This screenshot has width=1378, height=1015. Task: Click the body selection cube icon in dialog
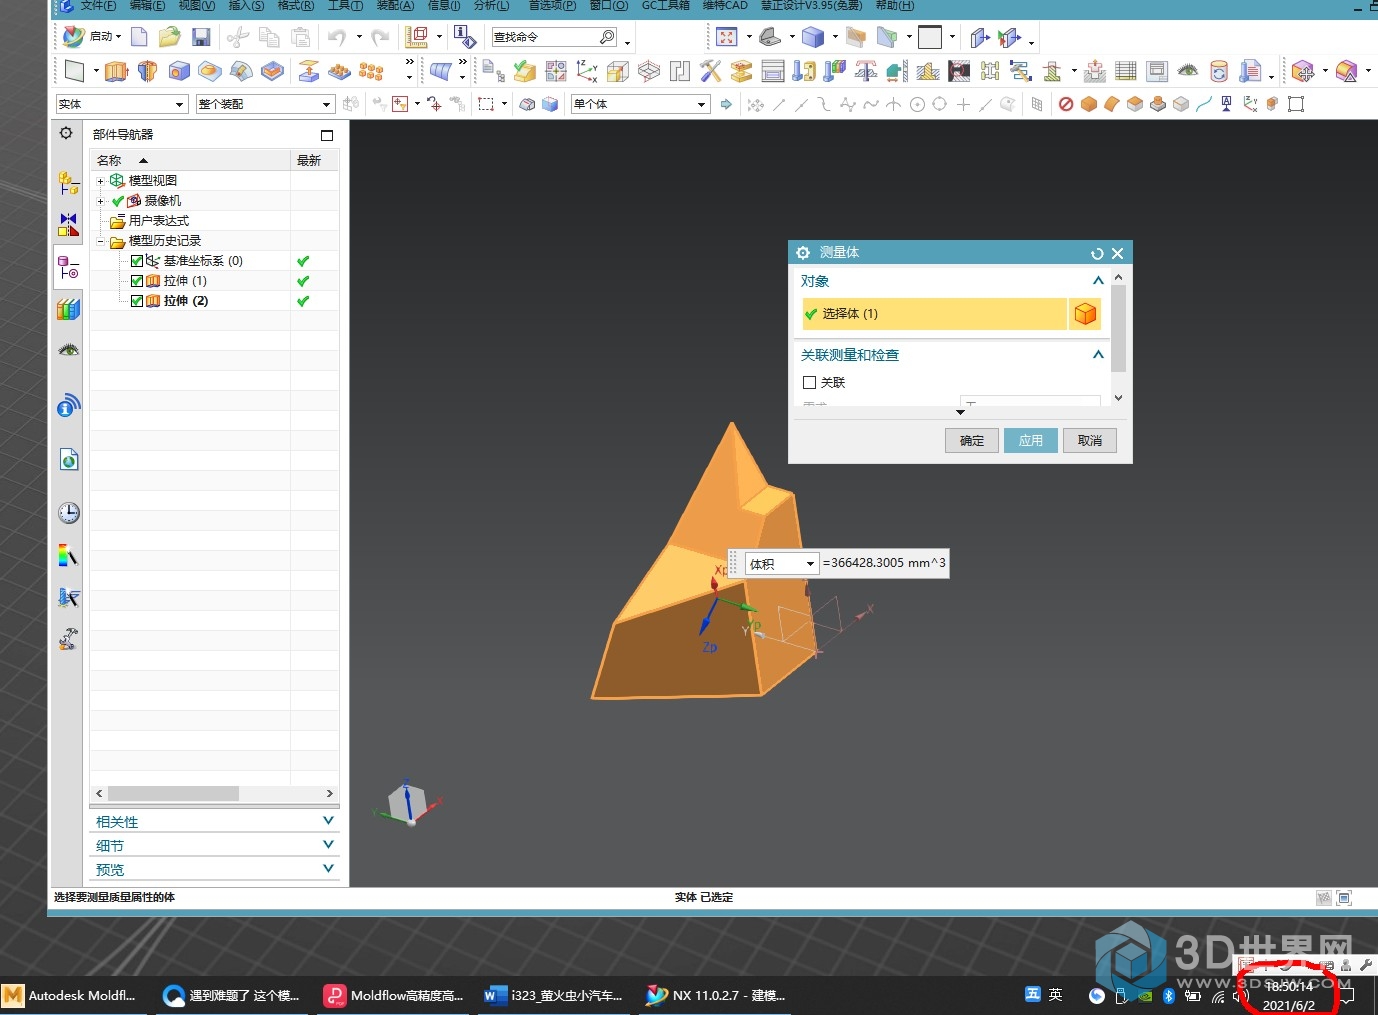1085,314
